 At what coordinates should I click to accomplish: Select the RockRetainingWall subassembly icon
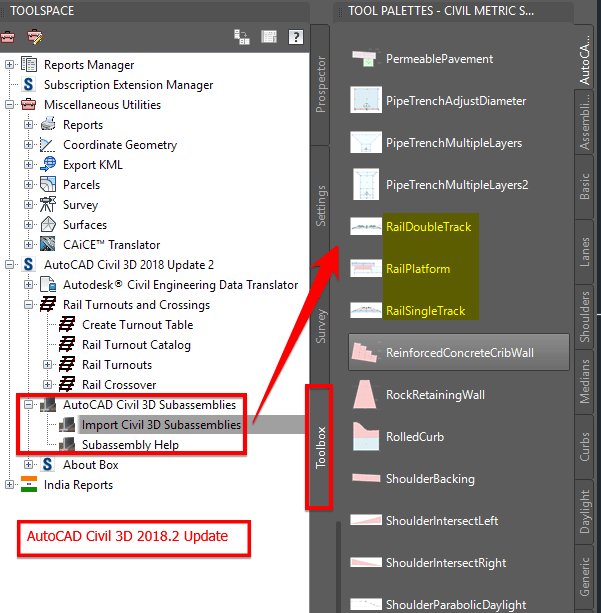click(365, 394)
